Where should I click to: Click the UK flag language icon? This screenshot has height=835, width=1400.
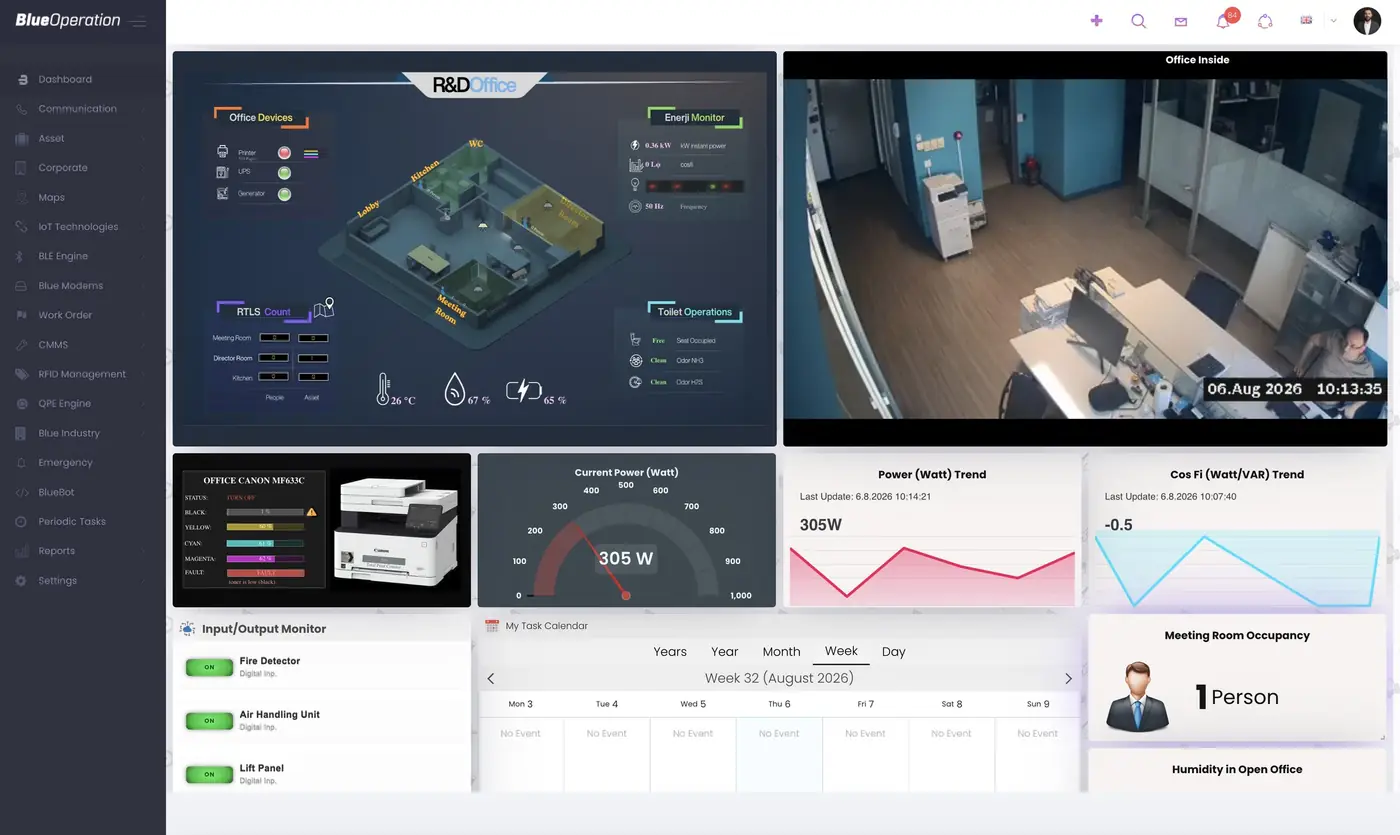coord(1306,20)
